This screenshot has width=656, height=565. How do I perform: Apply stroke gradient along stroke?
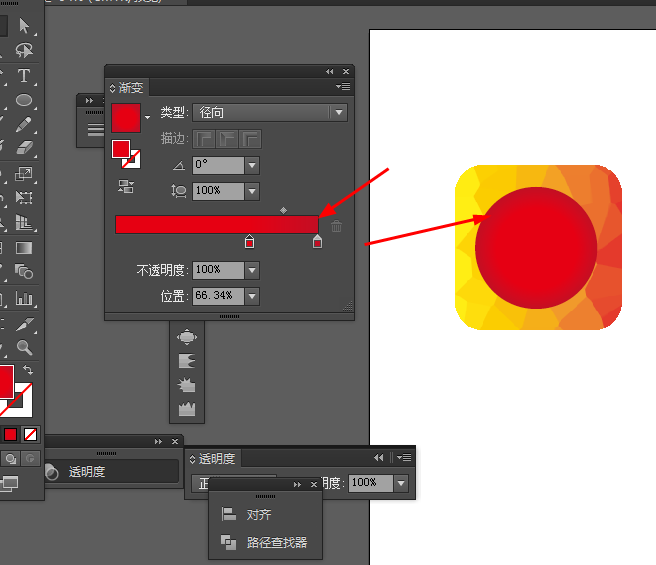pyautogui.click(x=227, y=139)
